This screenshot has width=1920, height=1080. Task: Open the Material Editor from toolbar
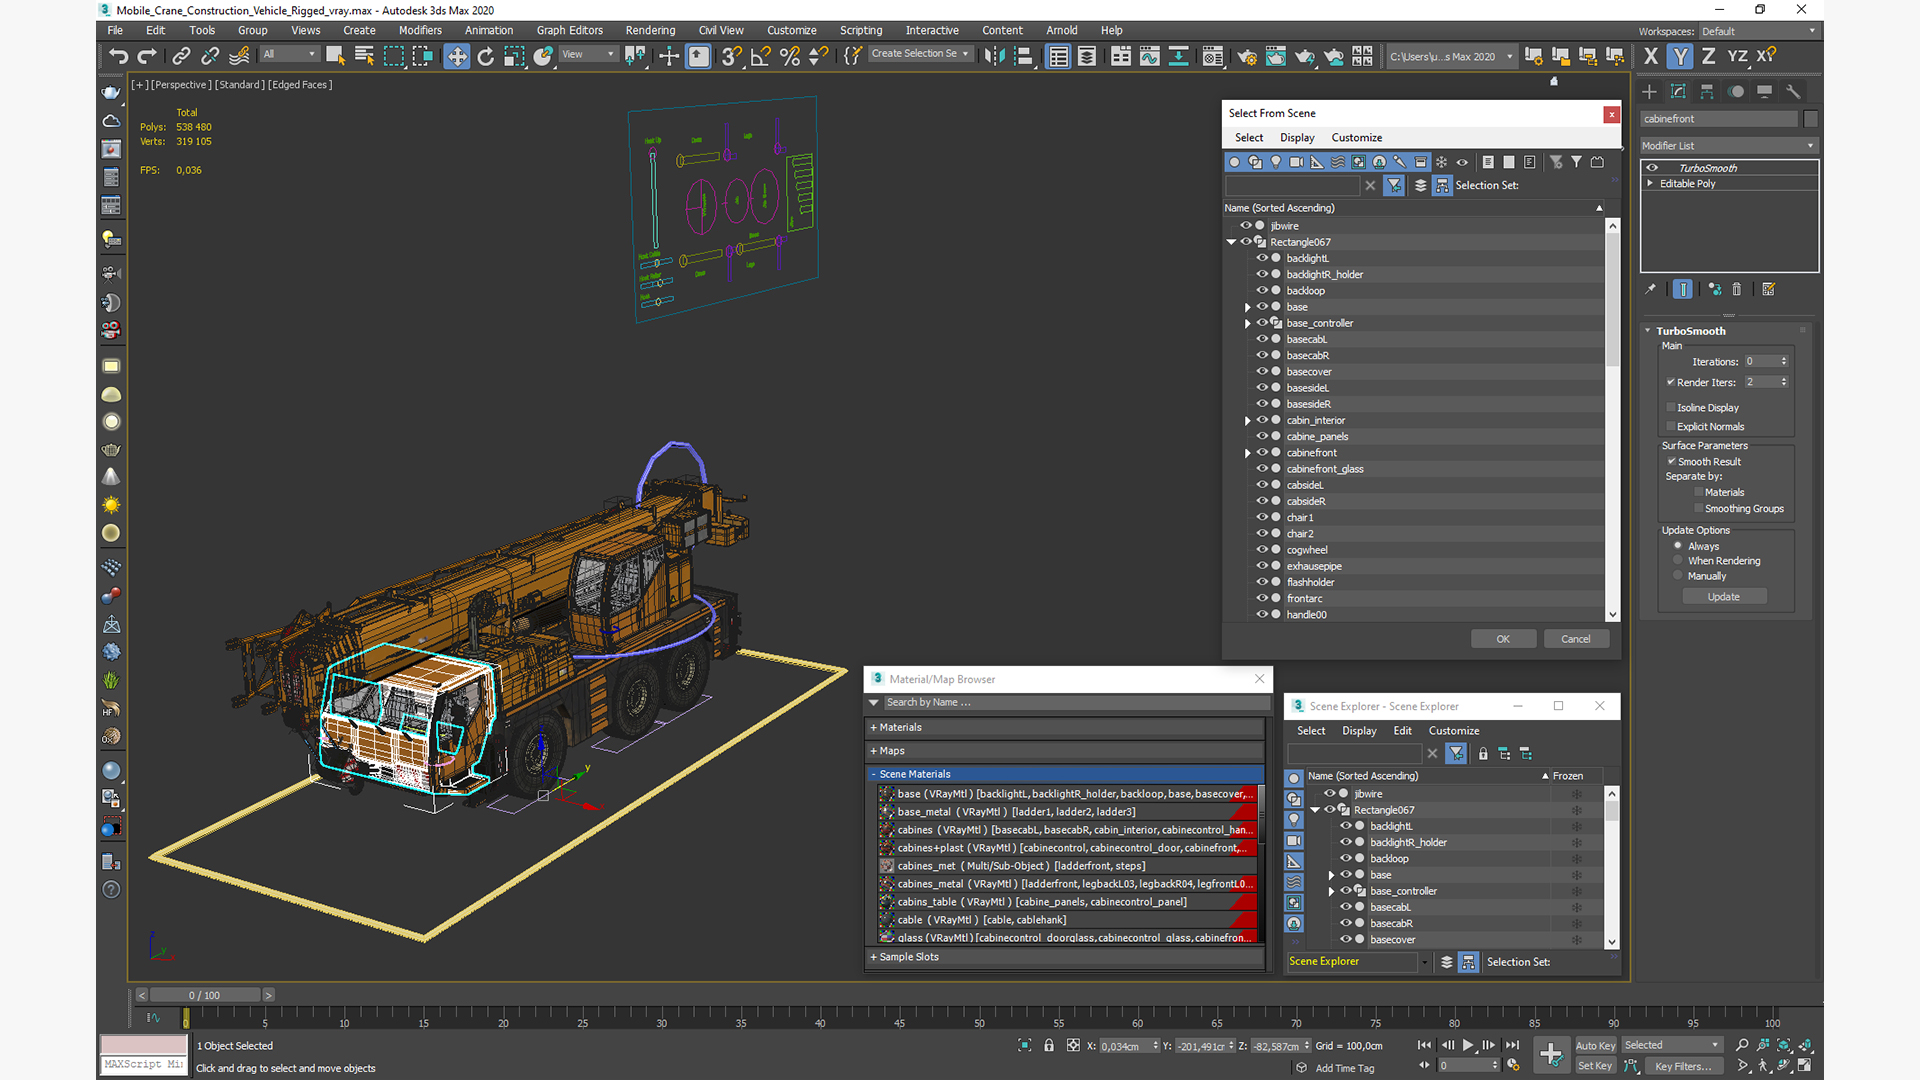1213,56
